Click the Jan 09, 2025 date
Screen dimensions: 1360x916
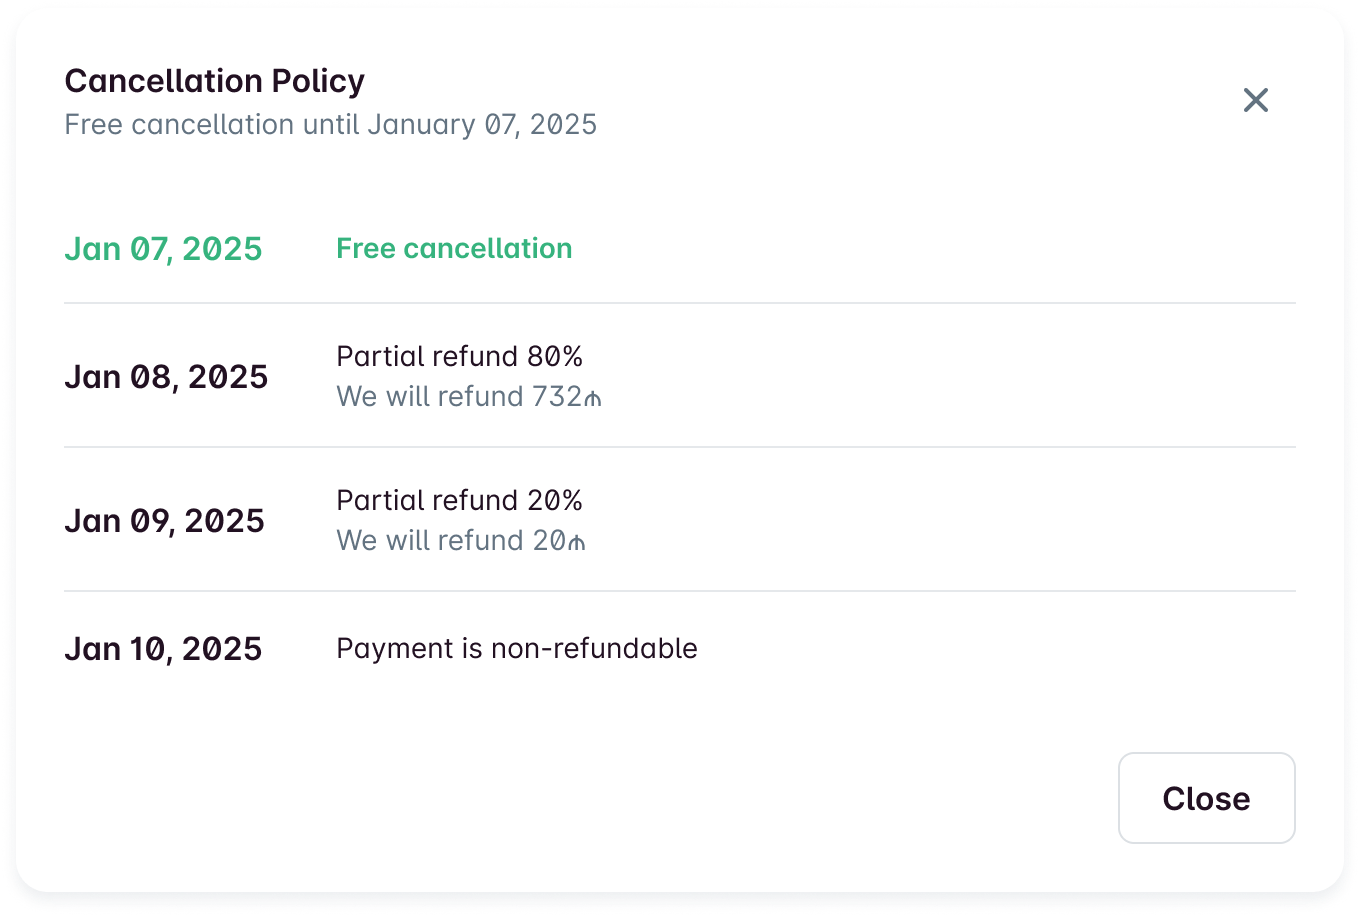coord(164,521)
